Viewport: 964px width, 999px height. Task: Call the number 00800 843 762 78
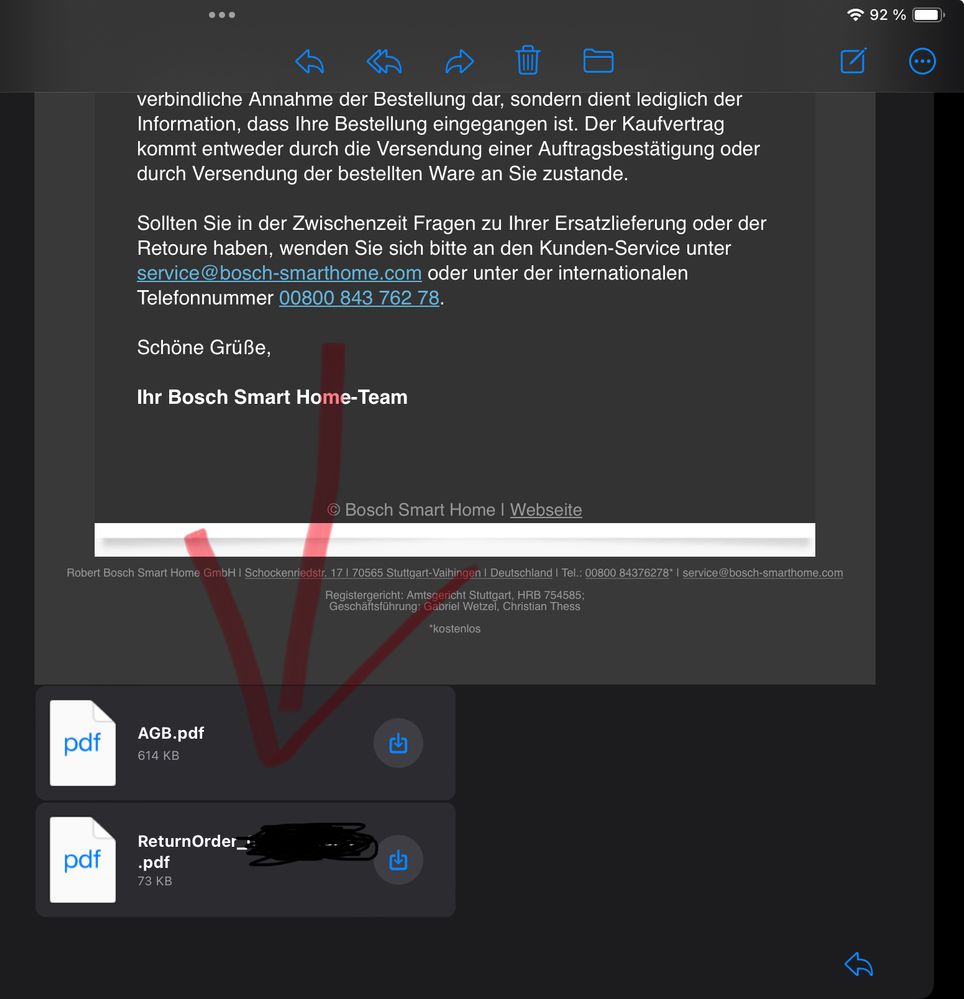[x=359, y=298]
